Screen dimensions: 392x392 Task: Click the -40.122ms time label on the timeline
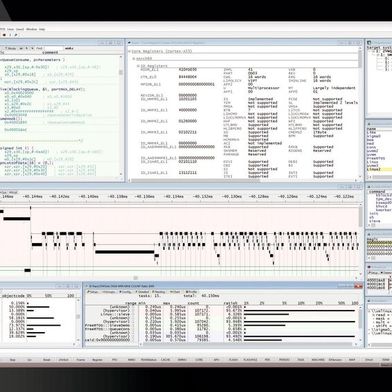(x=344, y=197)
